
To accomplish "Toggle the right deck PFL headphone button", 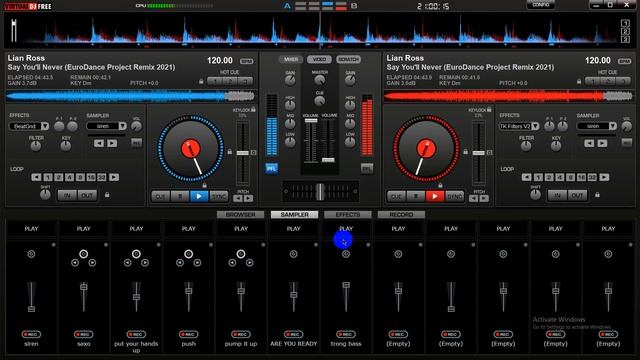I will [x=367, y=168].
